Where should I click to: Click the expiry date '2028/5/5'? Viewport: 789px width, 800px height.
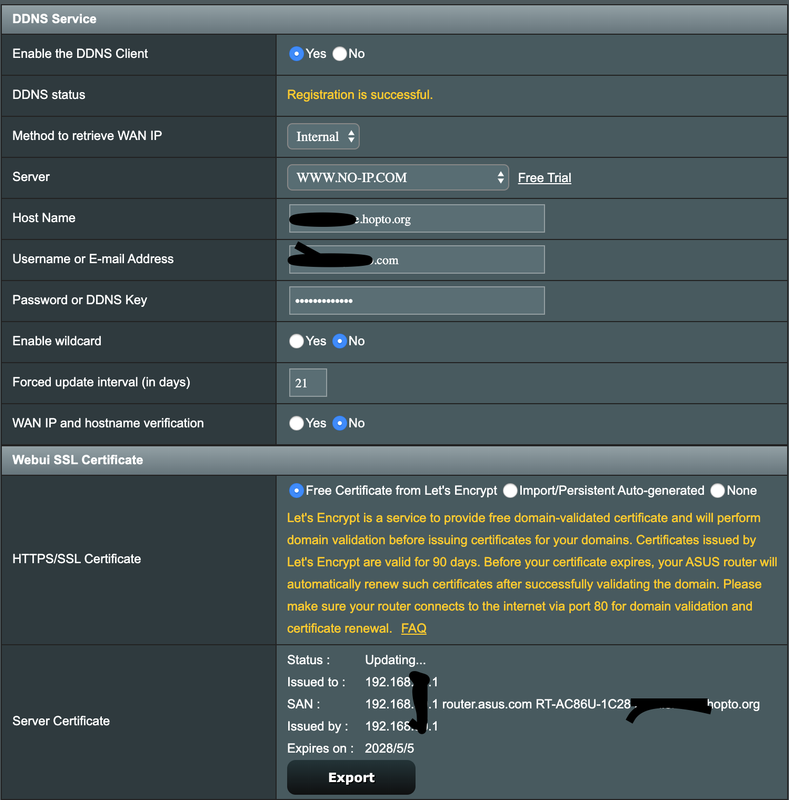[x=389, y=748]
